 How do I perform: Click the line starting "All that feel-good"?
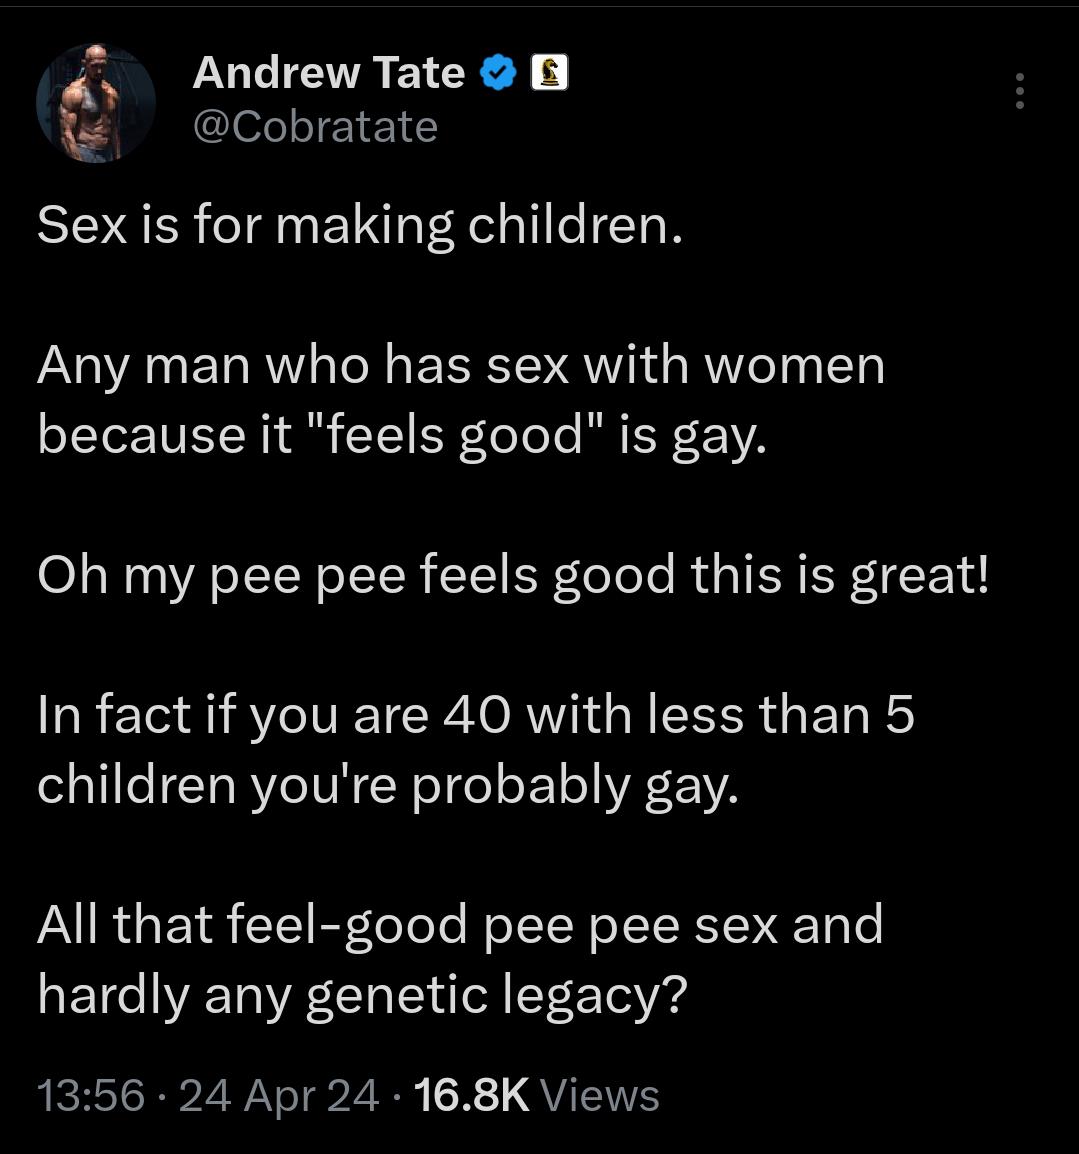coord(460,925)
